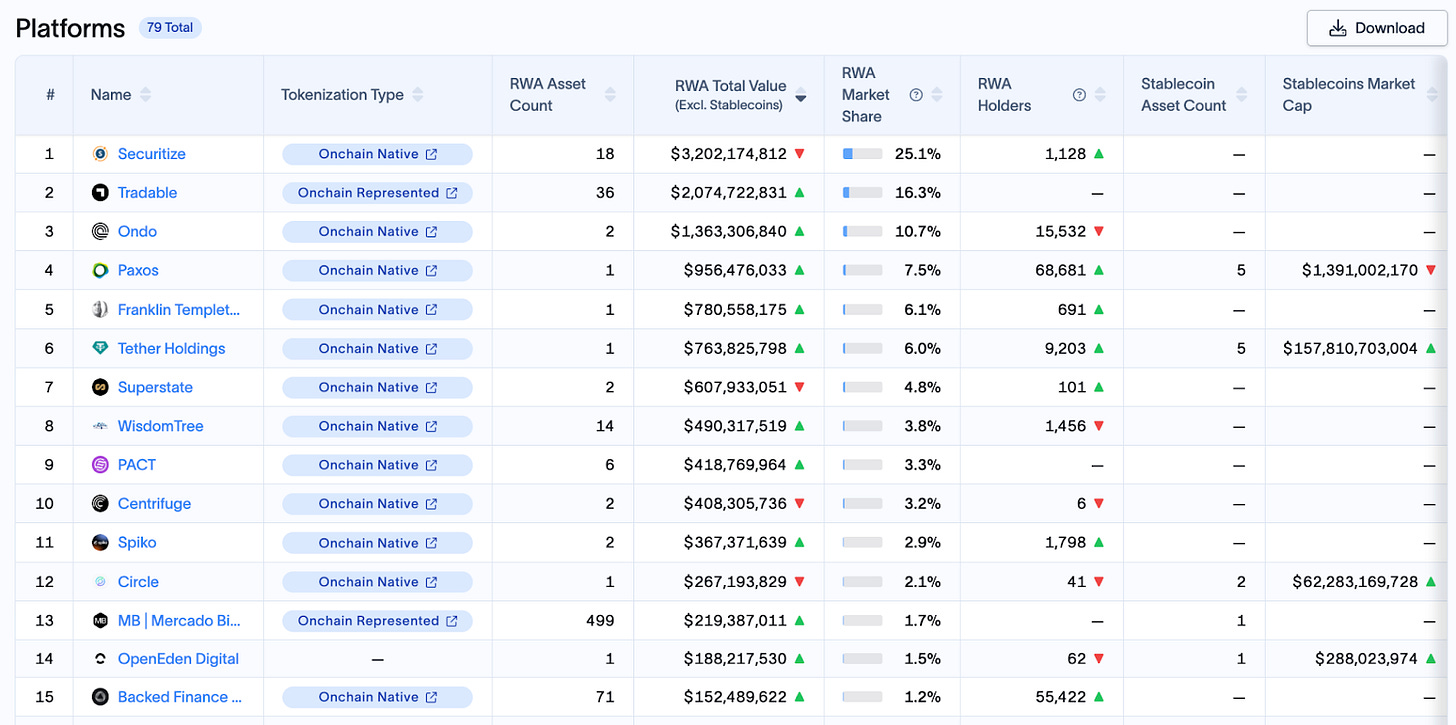Click Ondo's 10.7% market share bar

click(x=862, y=232)
